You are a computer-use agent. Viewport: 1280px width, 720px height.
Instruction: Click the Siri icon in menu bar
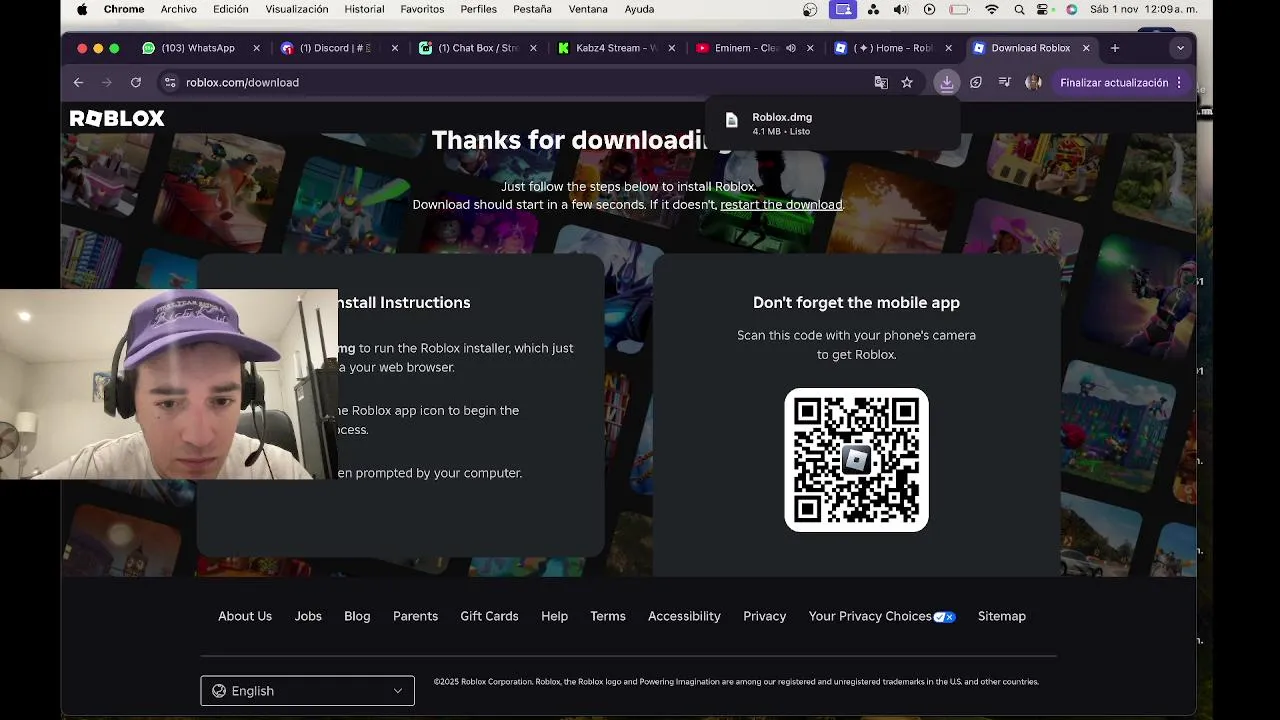[x=1072, y=9]
